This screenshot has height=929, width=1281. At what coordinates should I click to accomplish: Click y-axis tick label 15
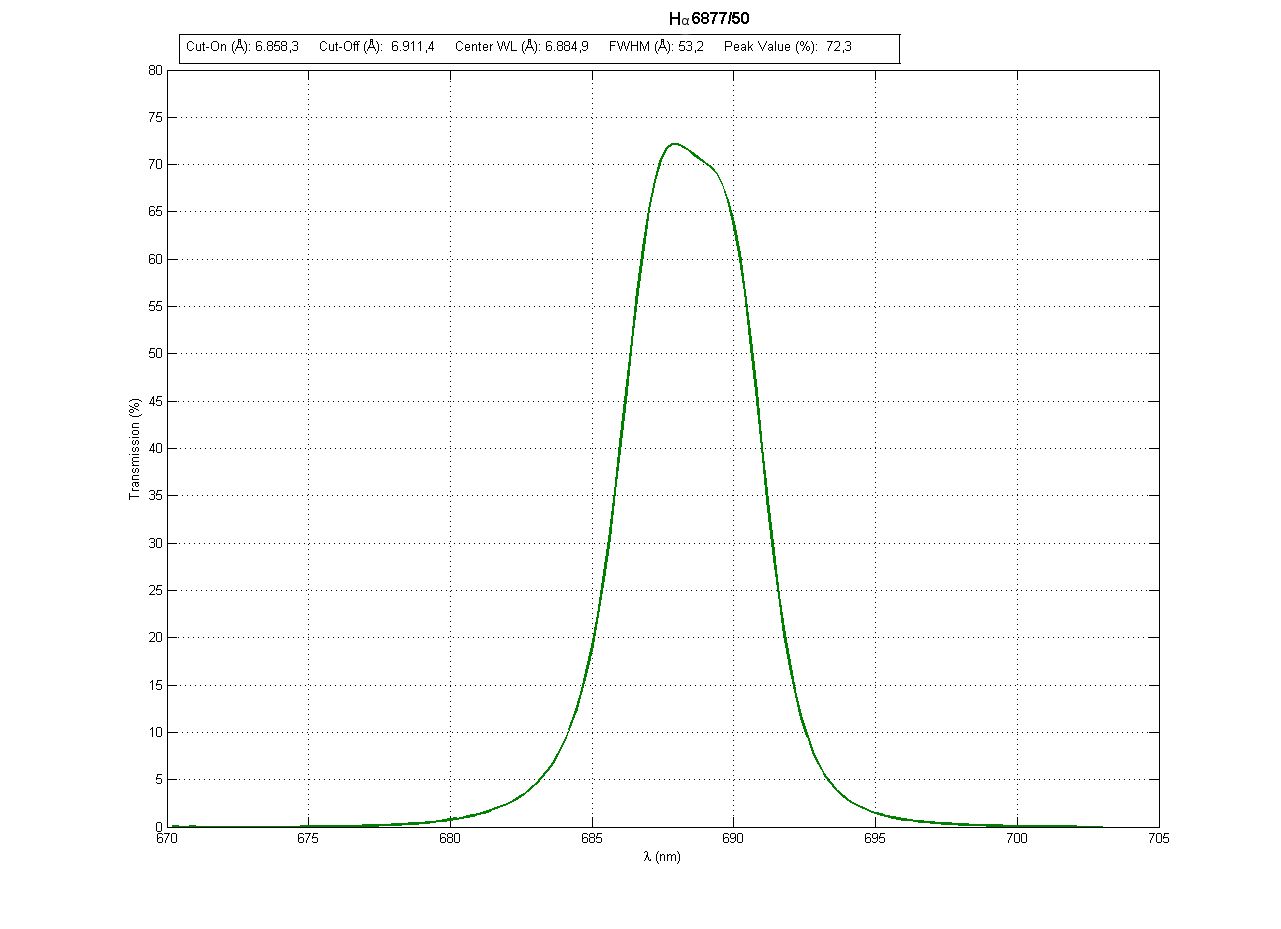click(155, 685)
